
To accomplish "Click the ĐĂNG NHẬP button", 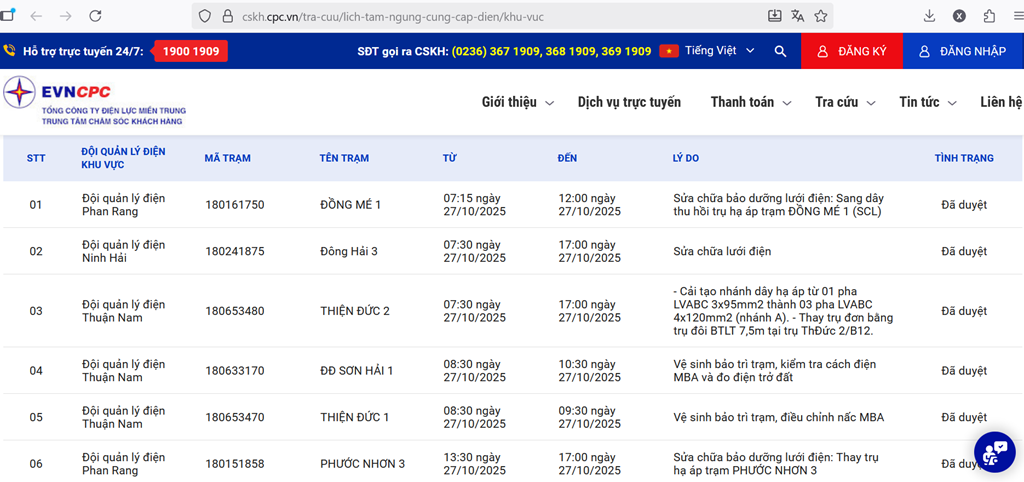I will [962, 51].
